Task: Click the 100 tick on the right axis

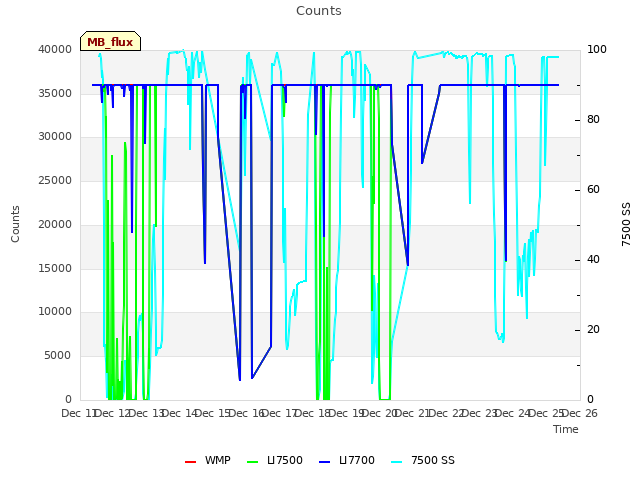Action: tap(597, 49)
